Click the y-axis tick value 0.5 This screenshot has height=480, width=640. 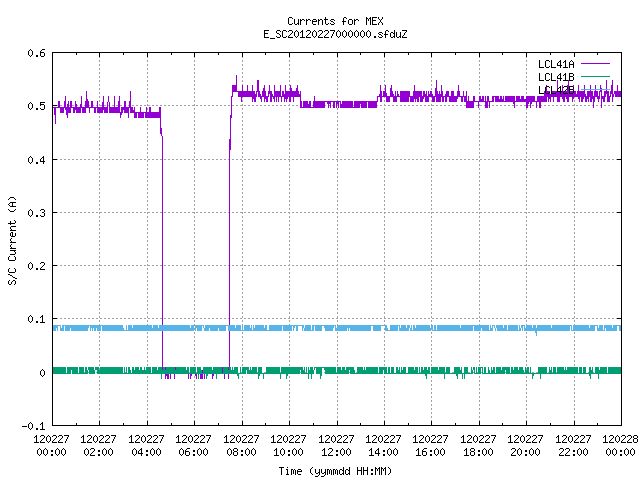(x=36, y=106)
